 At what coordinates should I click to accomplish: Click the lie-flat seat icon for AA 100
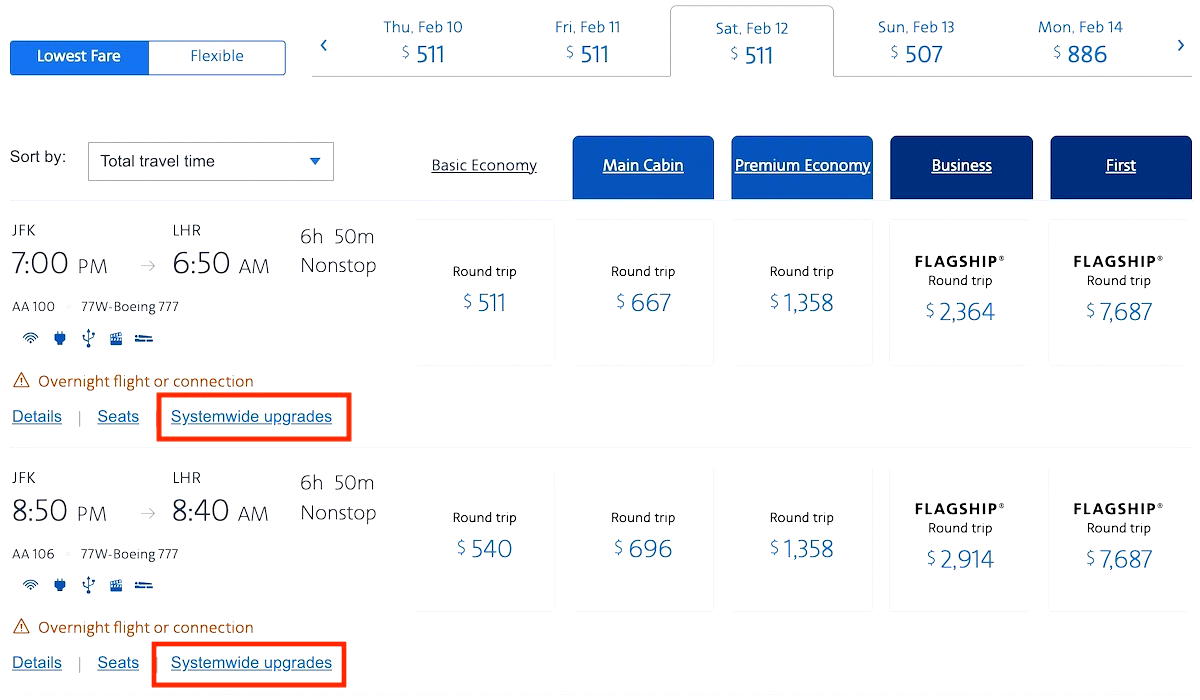click(144, 338)
